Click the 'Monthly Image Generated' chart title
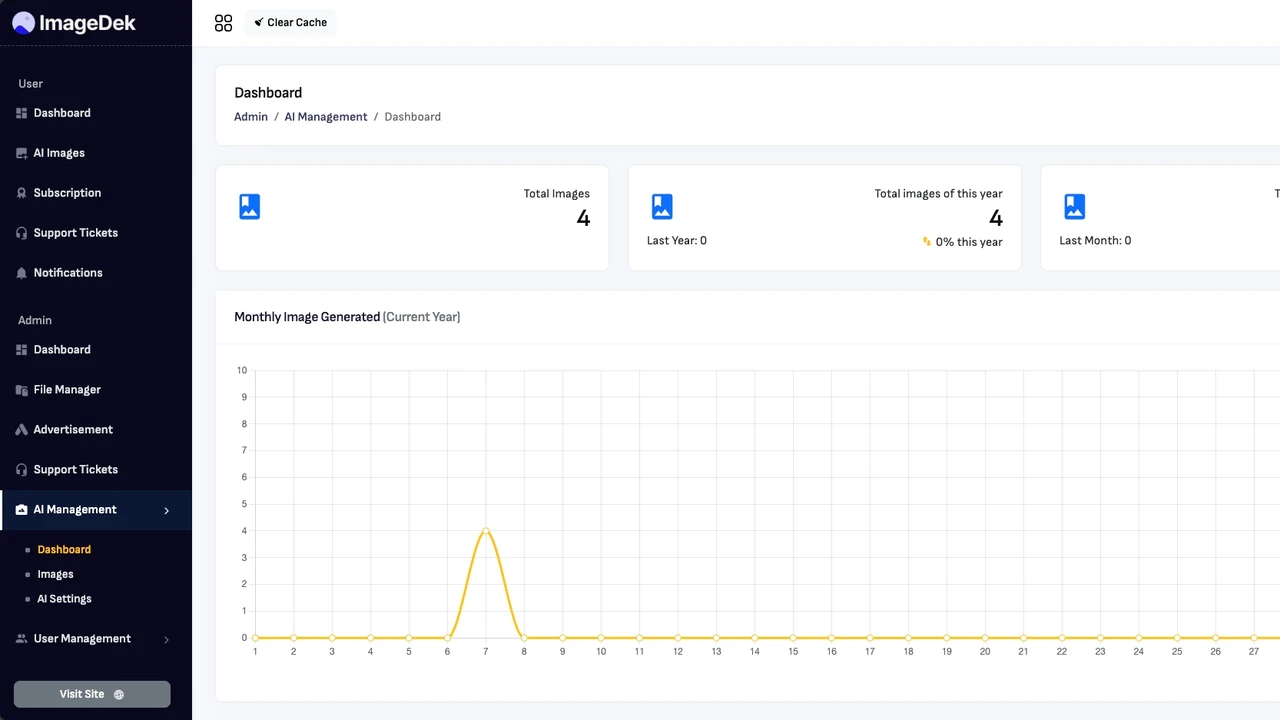Screen dimensions: 1280x720 tap(307, 317)
